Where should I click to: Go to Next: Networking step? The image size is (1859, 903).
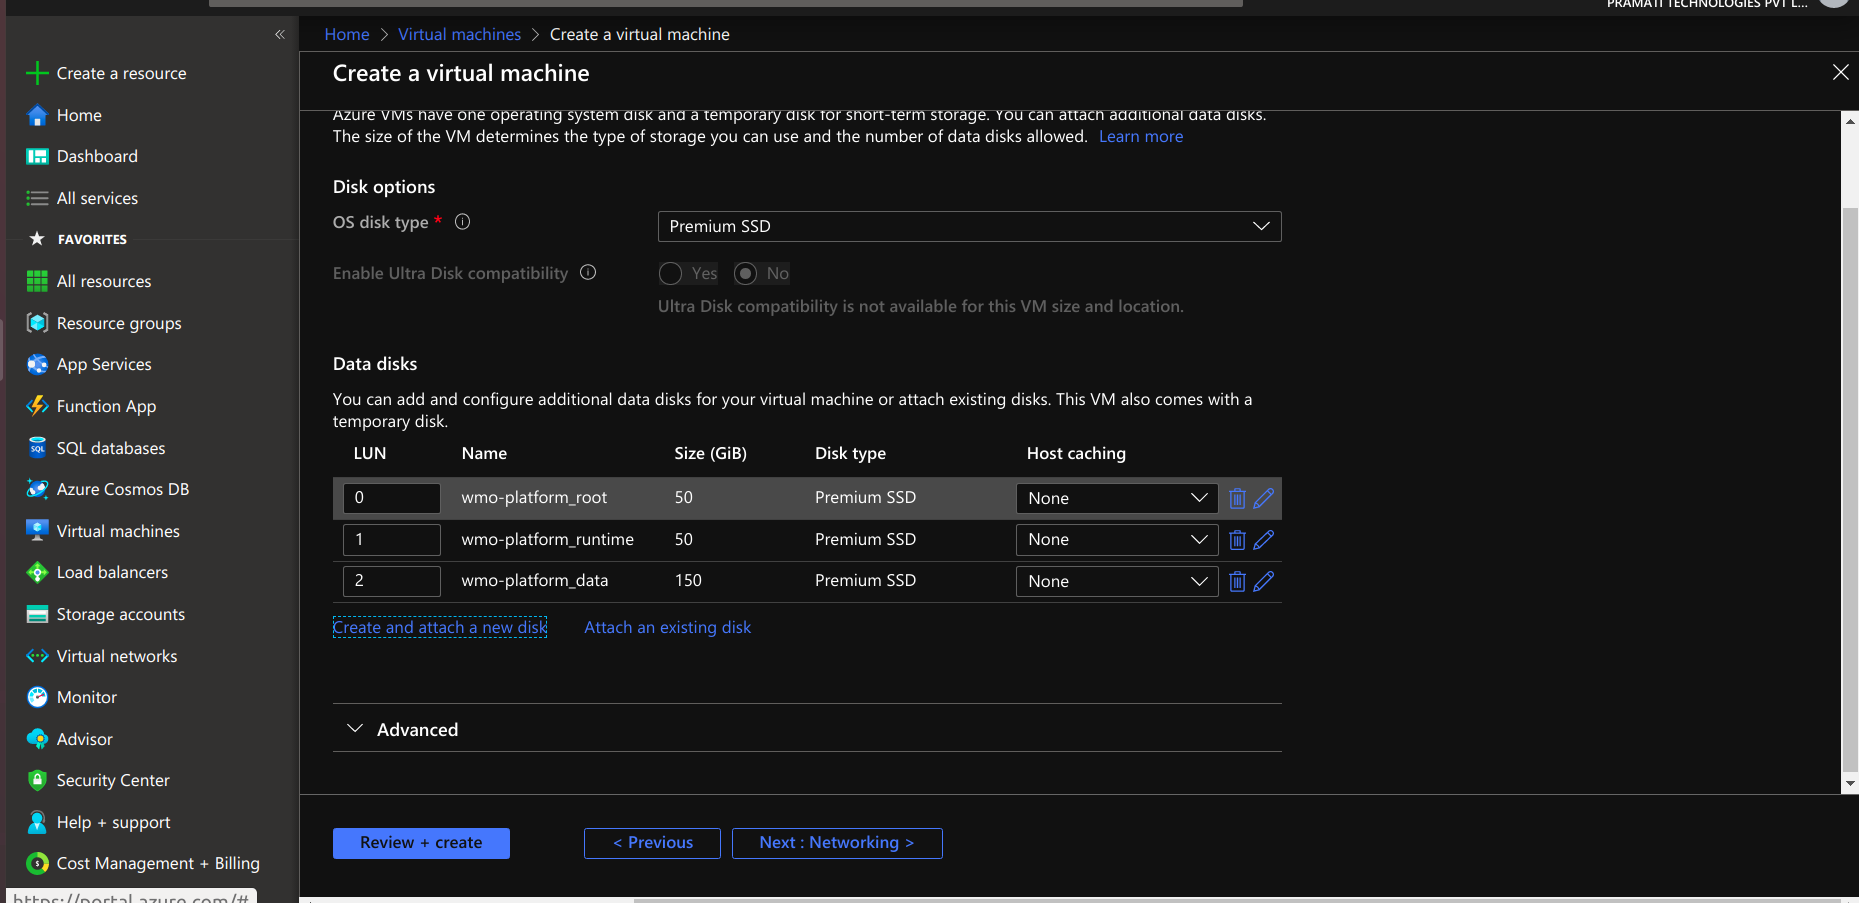836,843
